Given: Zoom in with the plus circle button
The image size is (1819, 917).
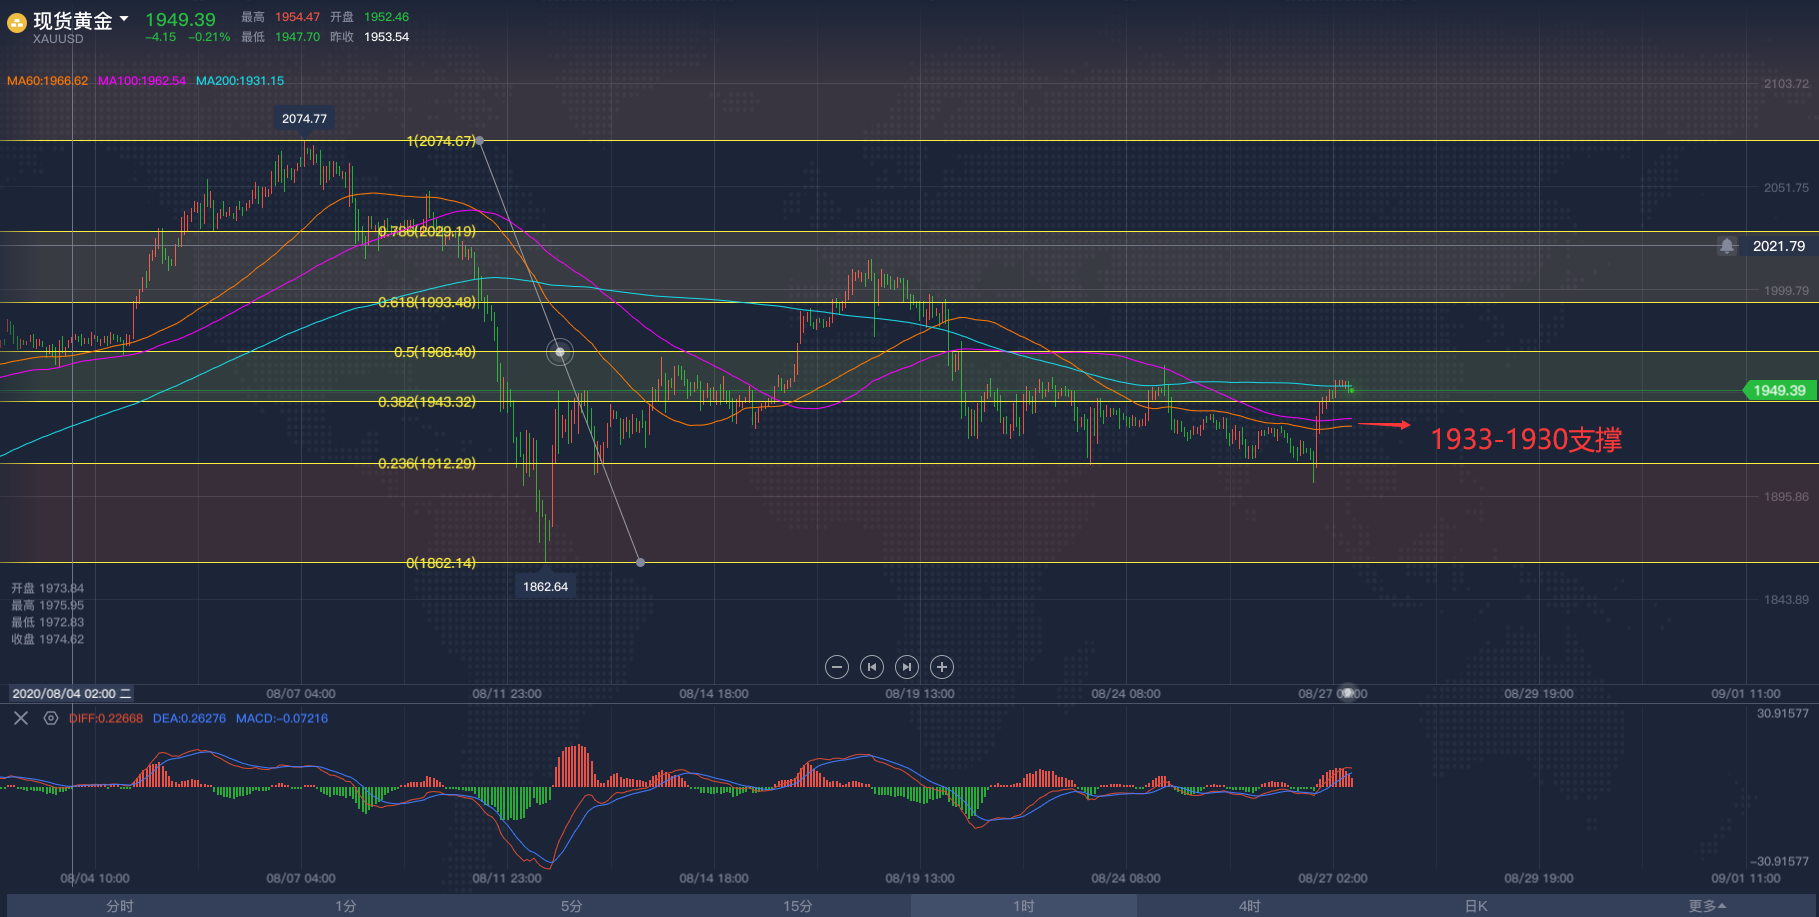Looking at the screenshot, I should [x=942, y=667].
